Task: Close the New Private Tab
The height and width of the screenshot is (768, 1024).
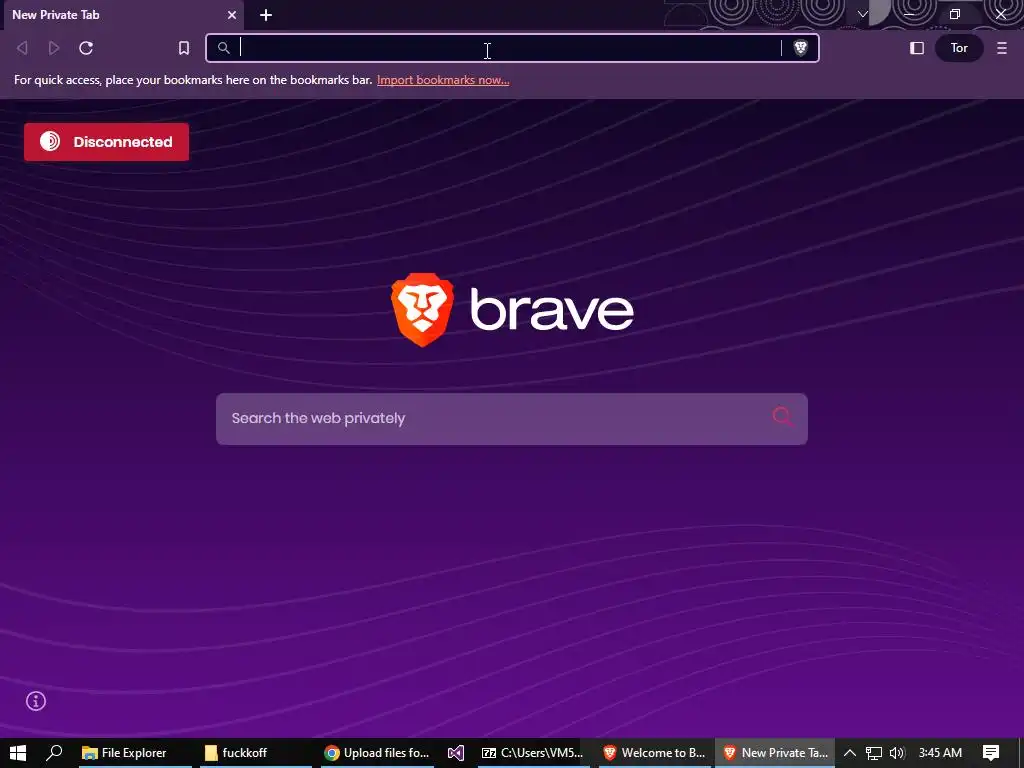Action: click(231, 15)
